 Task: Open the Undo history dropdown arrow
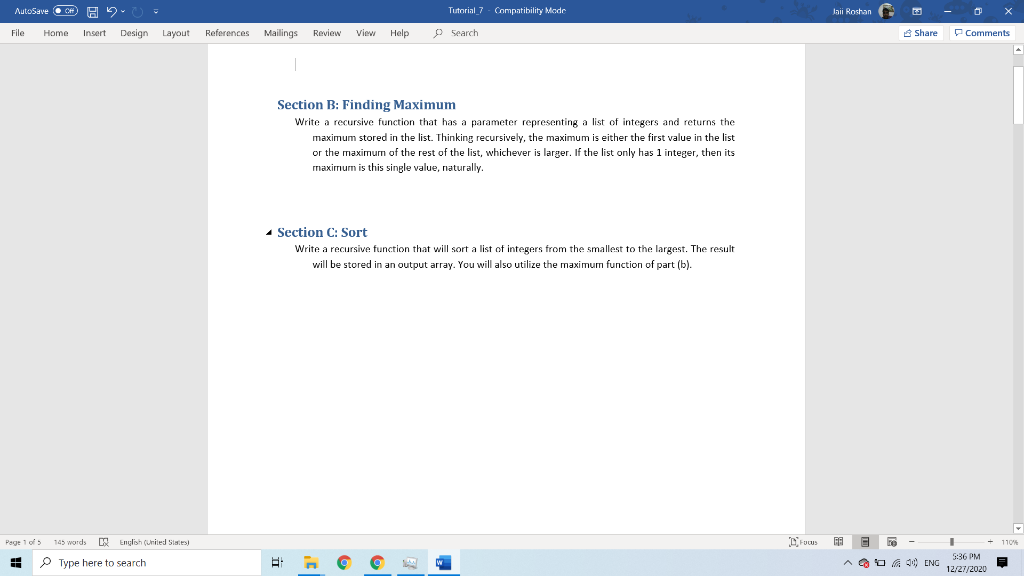coord(122,10)
